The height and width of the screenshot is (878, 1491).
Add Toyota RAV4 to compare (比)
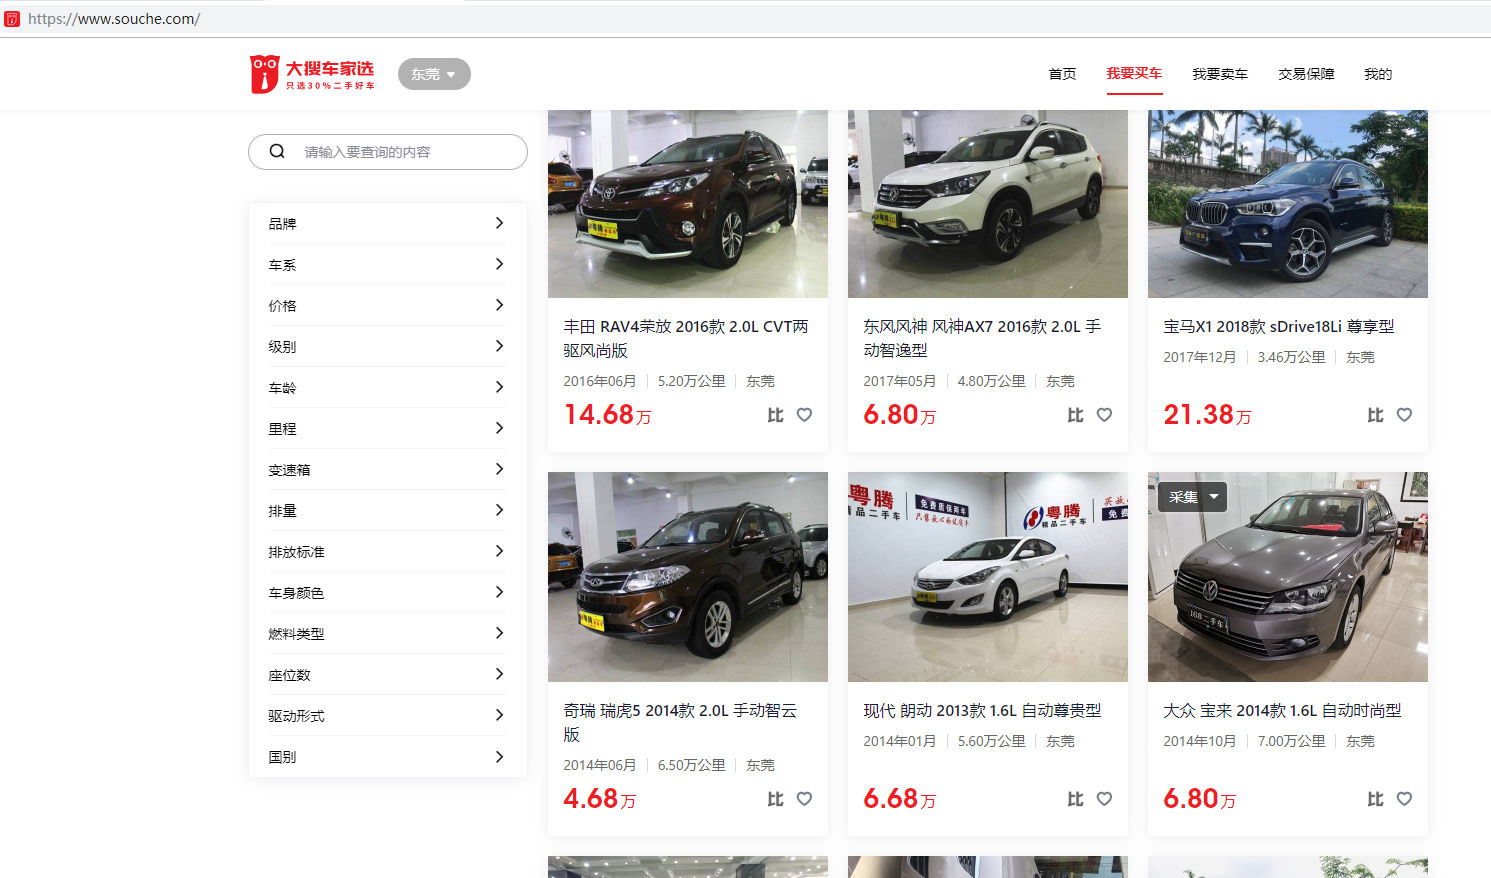[775, 415]
